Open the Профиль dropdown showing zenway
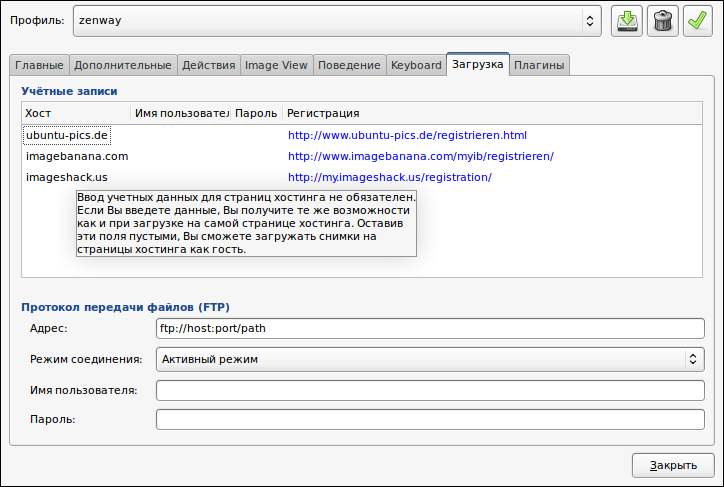The height and width of the screenshot is (487, 724). click(337, 21)
